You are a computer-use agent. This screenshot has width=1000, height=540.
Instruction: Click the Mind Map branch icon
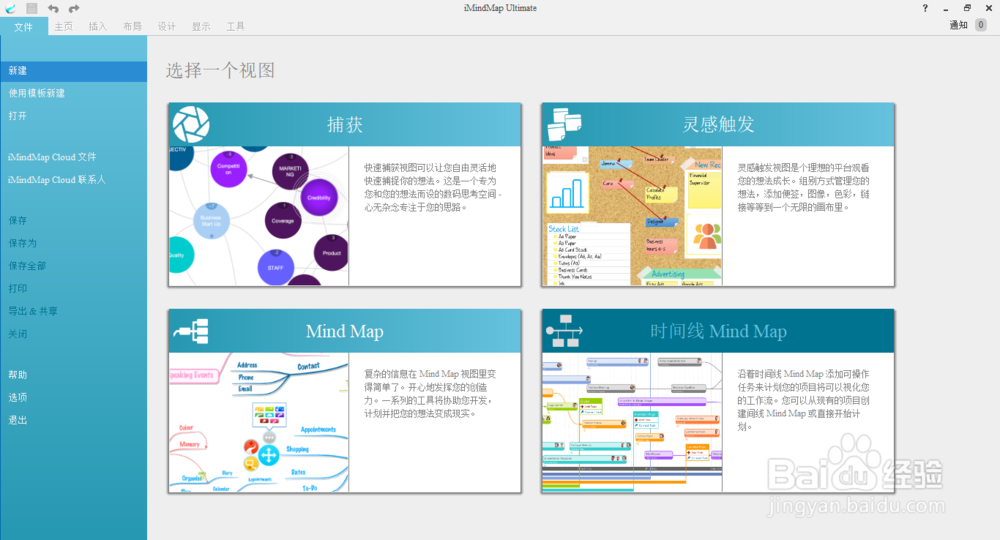tap(191, 331)
